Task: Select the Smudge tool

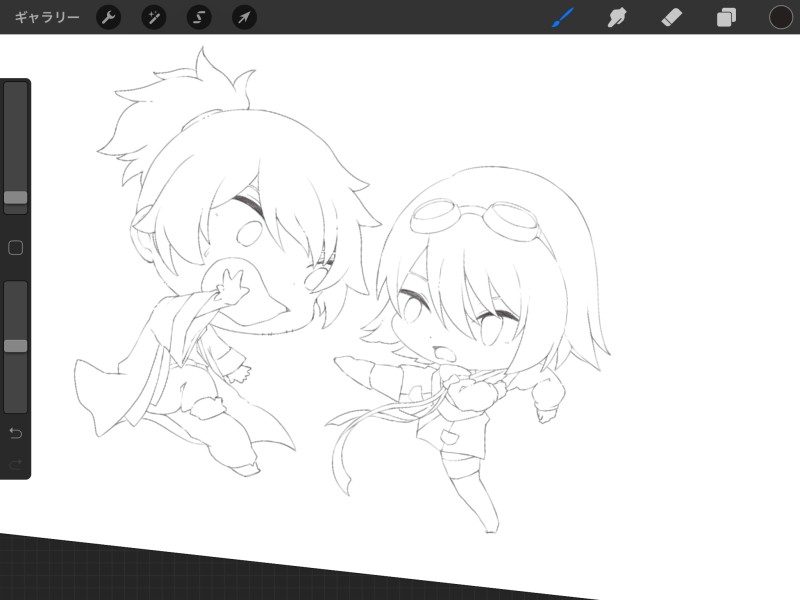Action: (x=617, y=17)
